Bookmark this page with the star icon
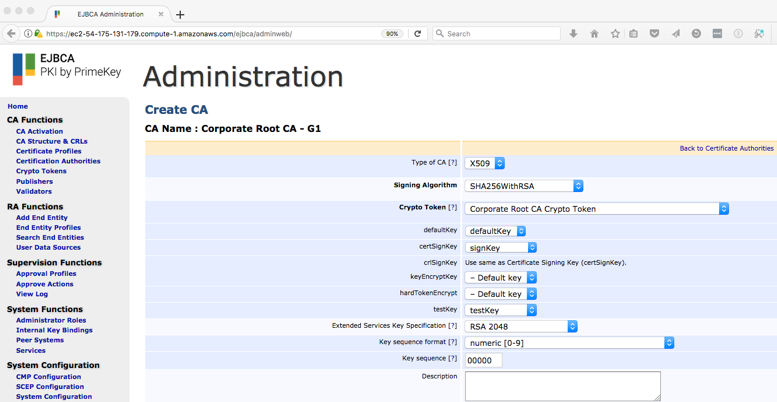 pos(614,33)
